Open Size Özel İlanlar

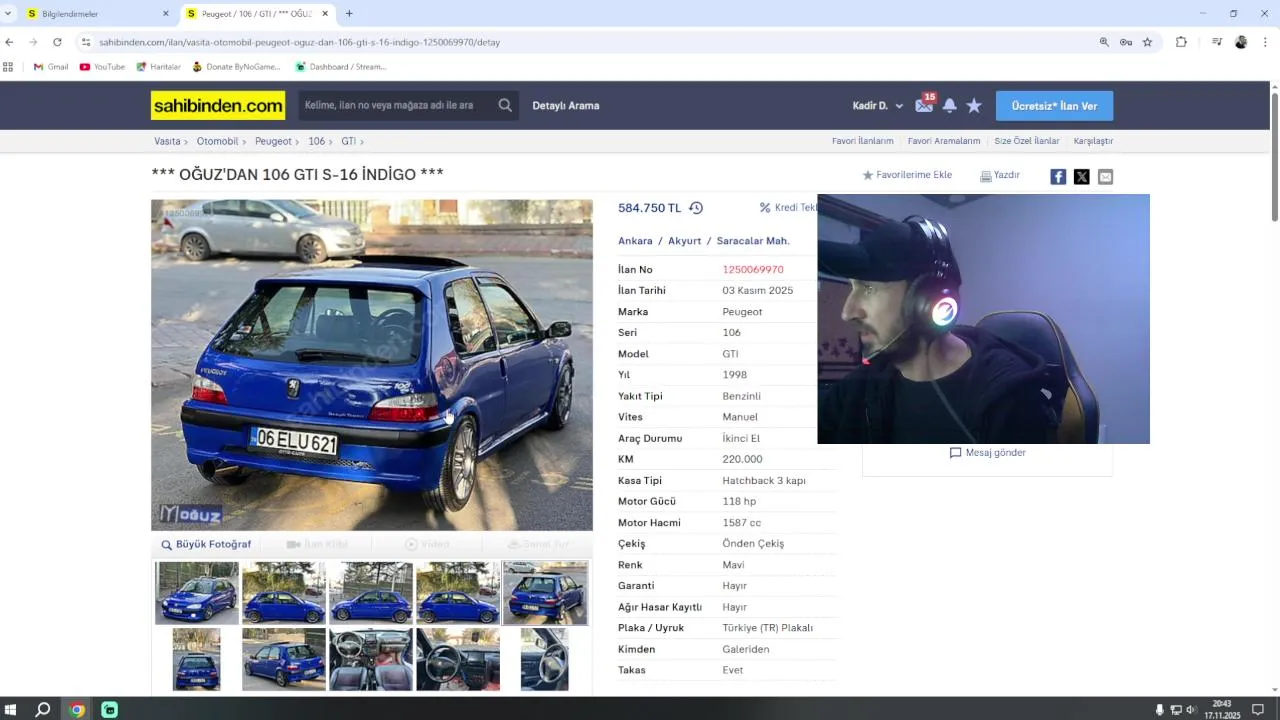coord(1027,141)
